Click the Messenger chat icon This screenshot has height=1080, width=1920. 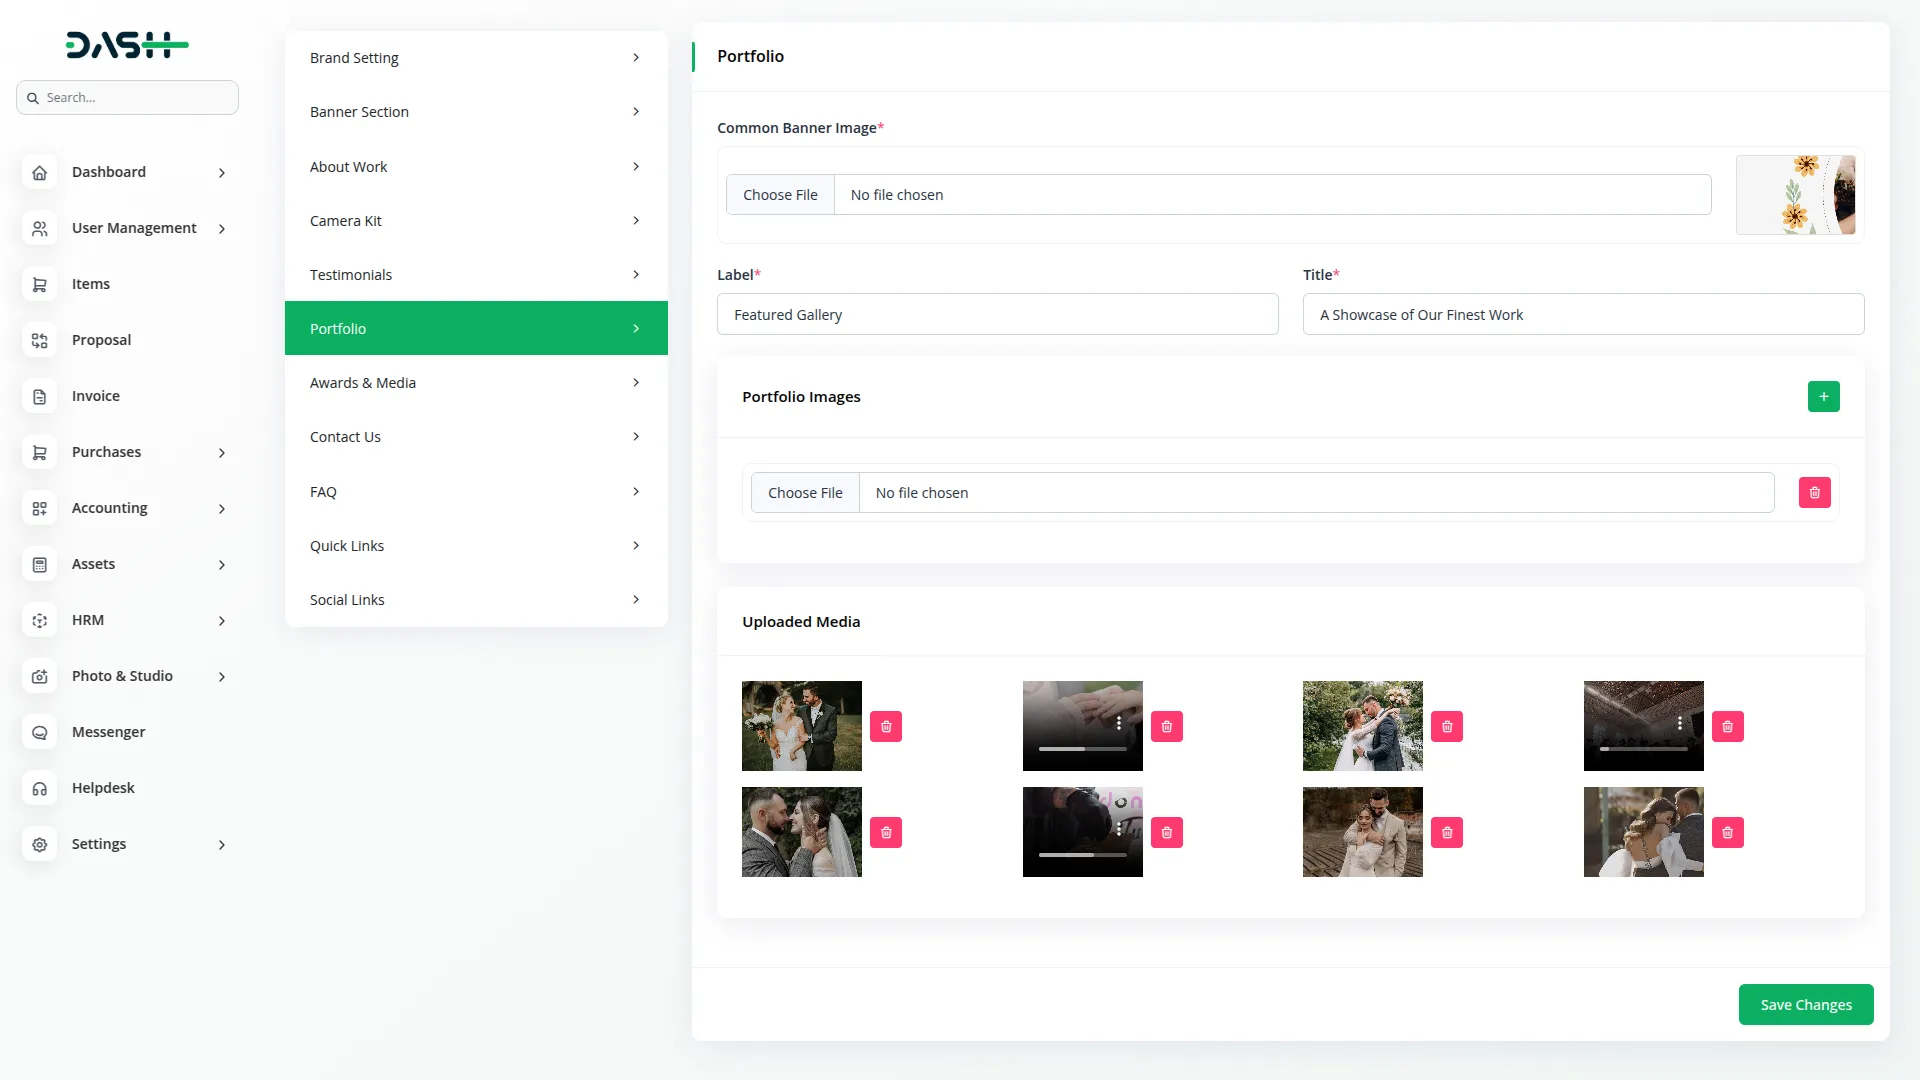point(39,733)
